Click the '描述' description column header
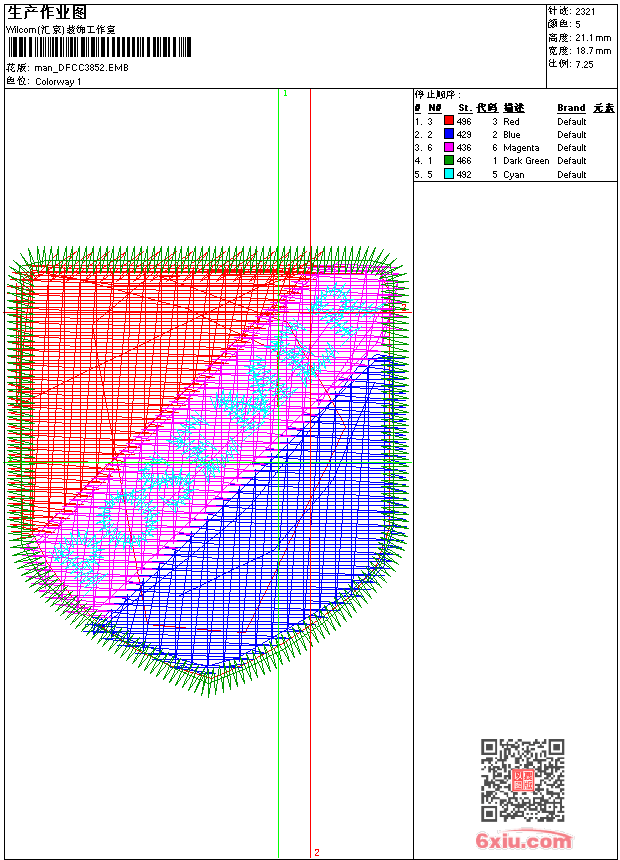The height and width of the screenshot is (860, 620). pos(514,108)
